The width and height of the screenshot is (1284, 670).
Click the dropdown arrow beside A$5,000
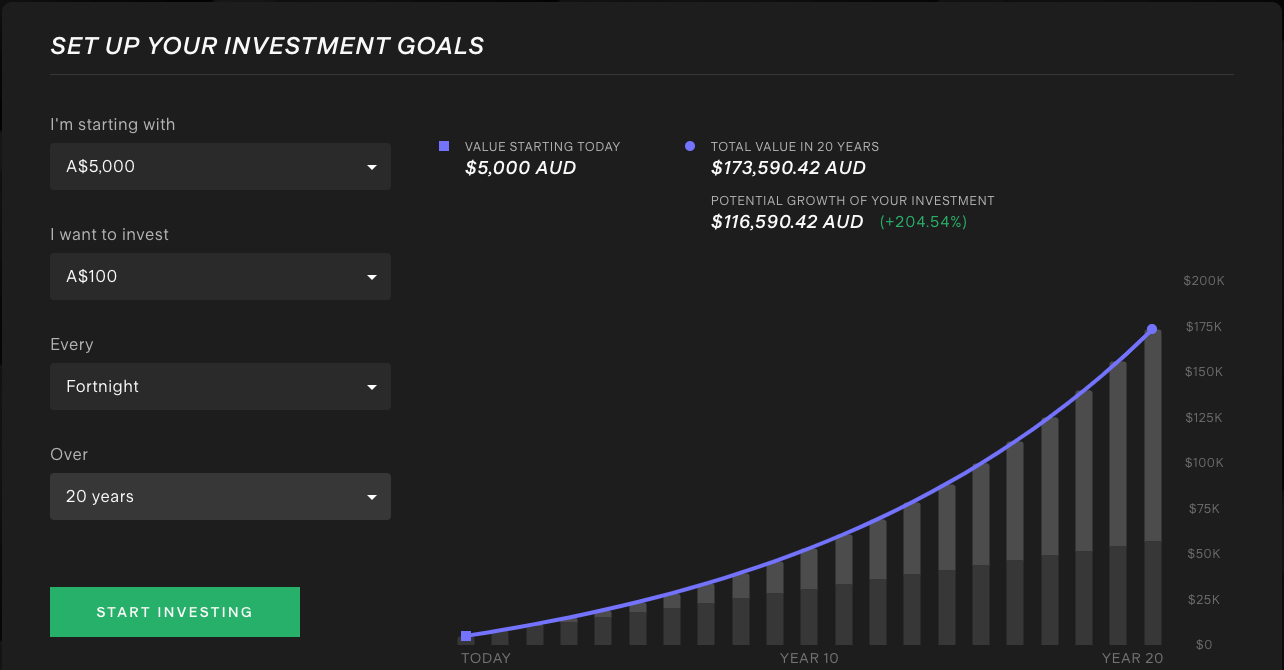(372, 166)
